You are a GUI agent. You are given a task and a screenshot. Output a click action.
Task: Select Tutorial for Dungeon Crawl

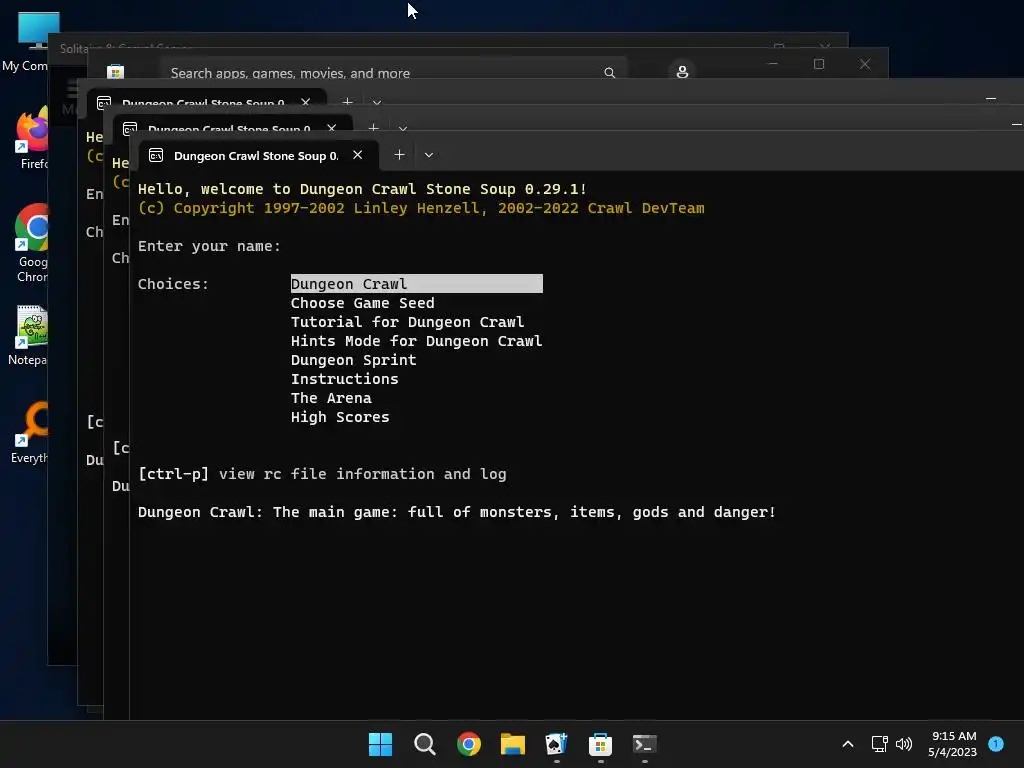(x=408, y=322)
